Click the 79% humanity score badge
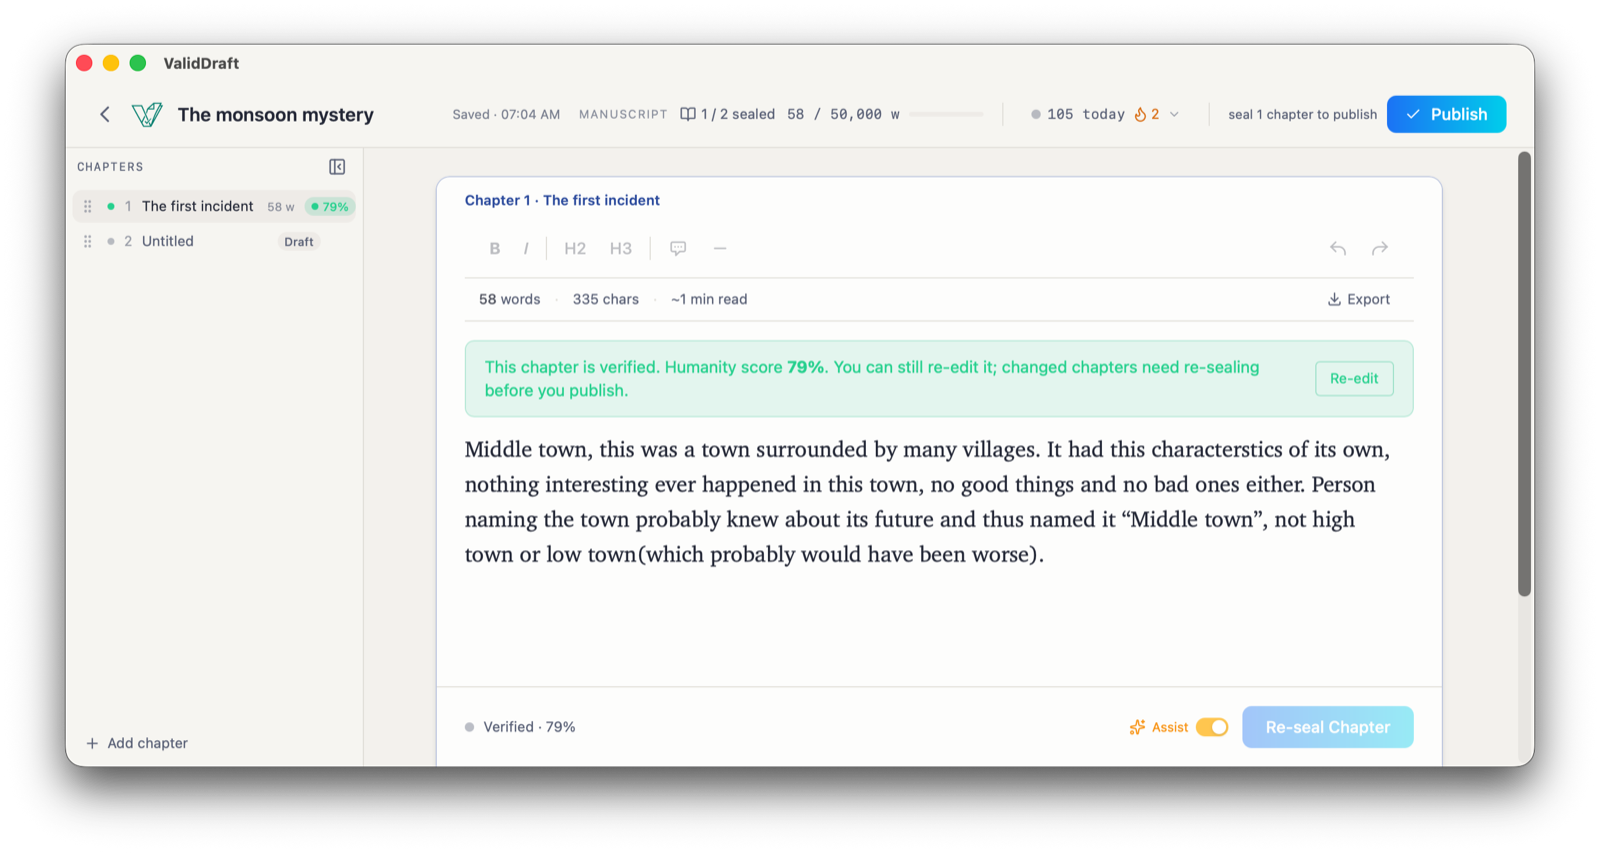 [x=330, y=207]
